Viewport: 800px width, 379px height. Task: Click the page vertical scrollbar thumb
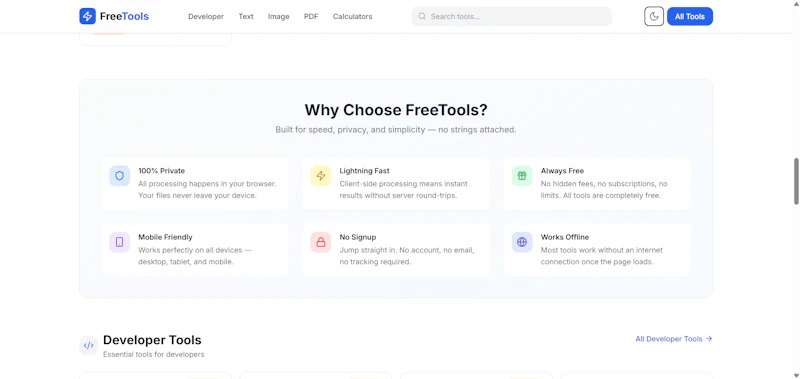(x=796, y=181)
